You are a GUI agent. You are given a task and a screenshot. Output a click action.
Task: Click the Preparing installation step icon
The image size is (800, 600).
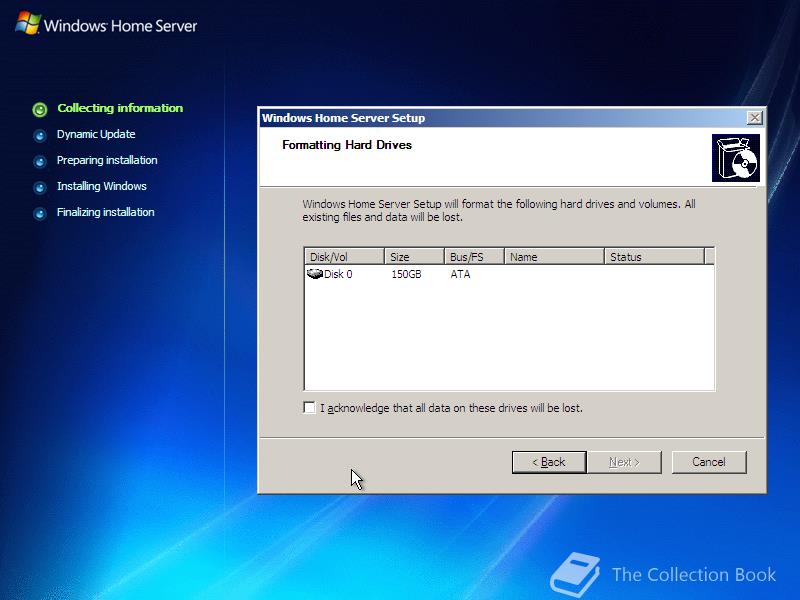[40, 162]
